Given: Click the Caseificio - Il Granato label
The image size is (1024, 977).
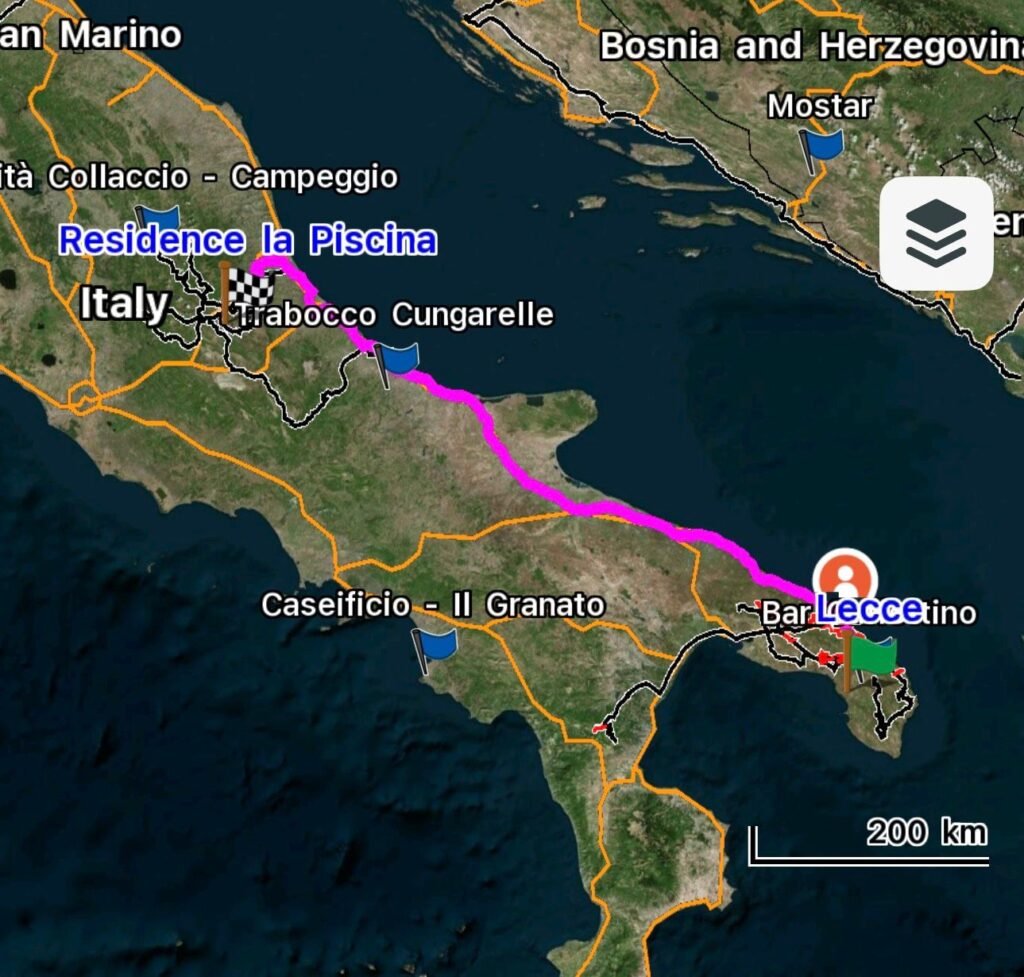Looking at the screenshot, I should tap(433, 604).
